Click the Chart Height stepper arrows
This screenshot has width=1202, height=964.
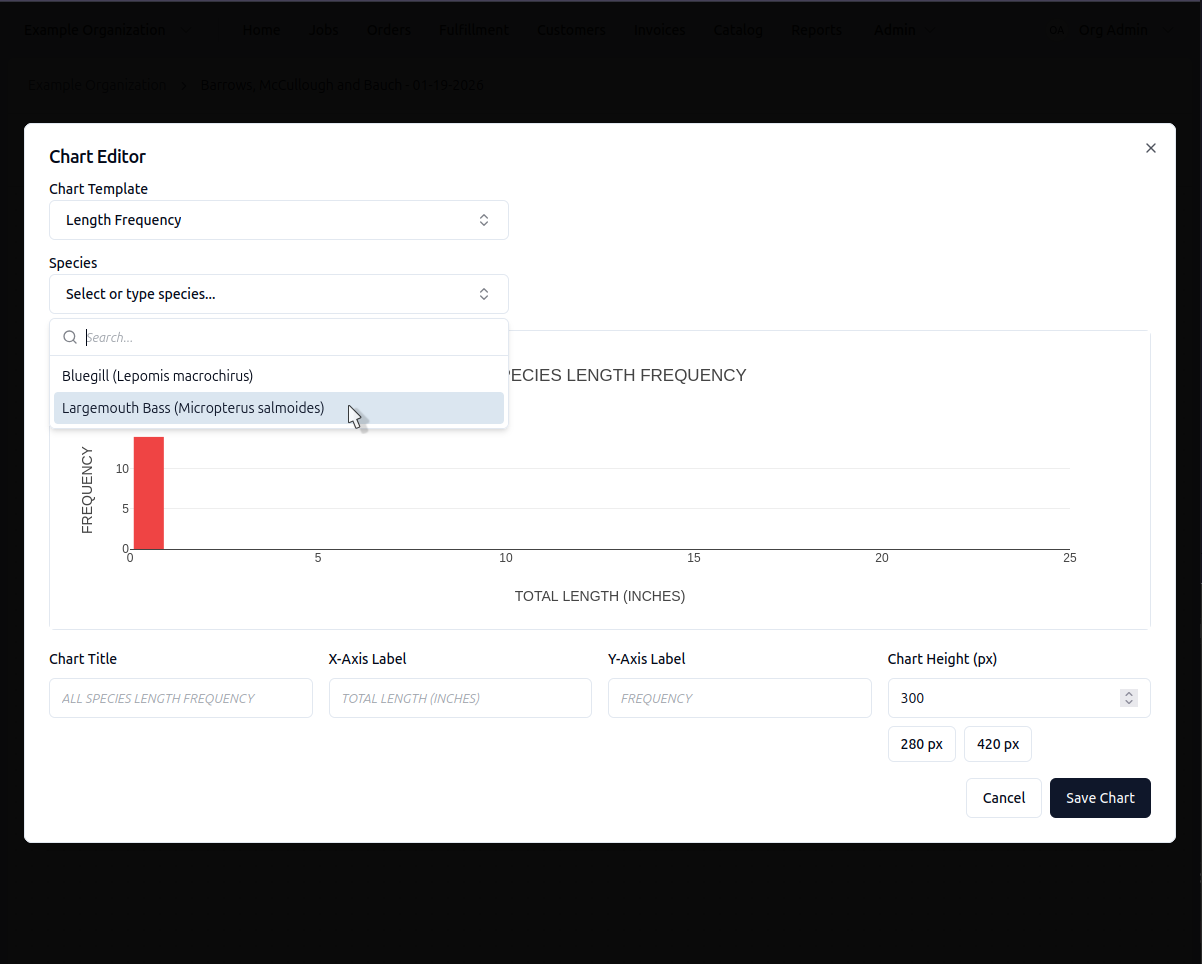[1129, 698]
